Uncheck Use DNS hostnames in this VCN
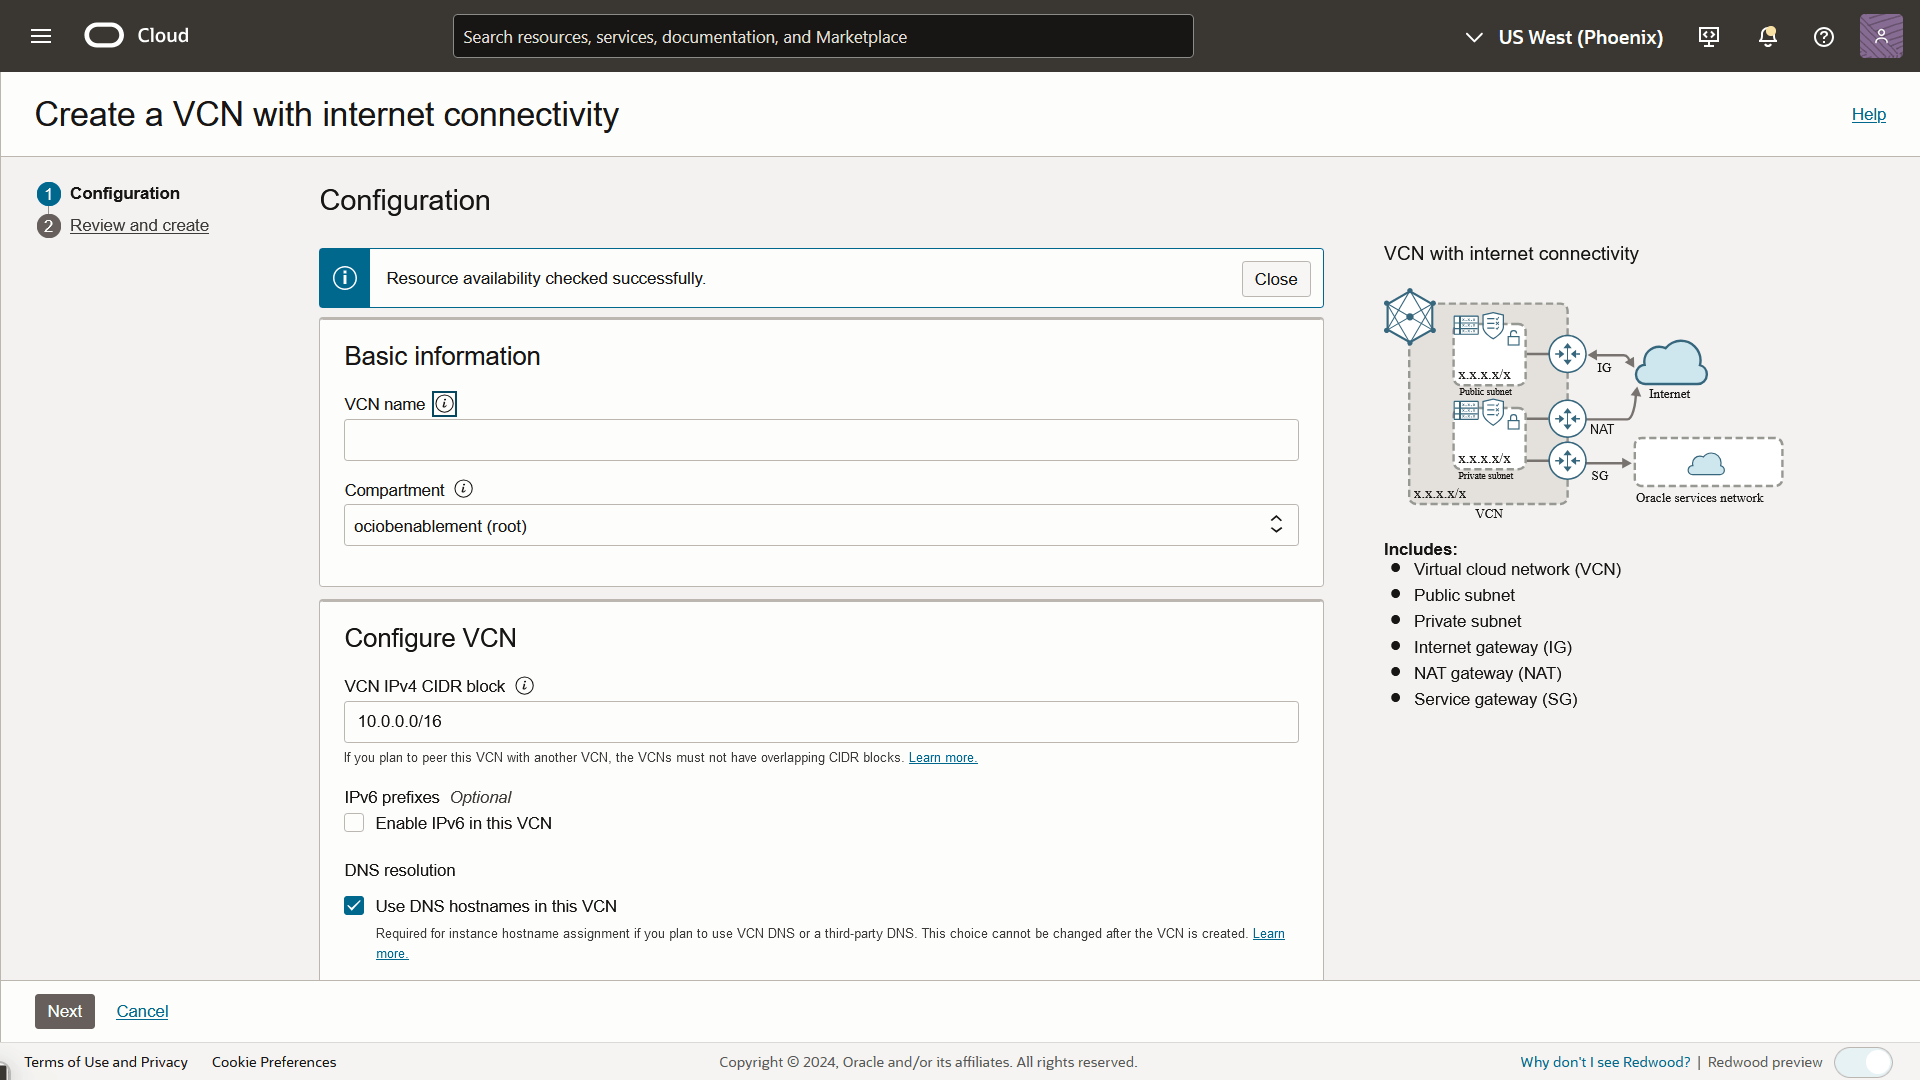1920x1080 pixels. click(x=354, y=906)
